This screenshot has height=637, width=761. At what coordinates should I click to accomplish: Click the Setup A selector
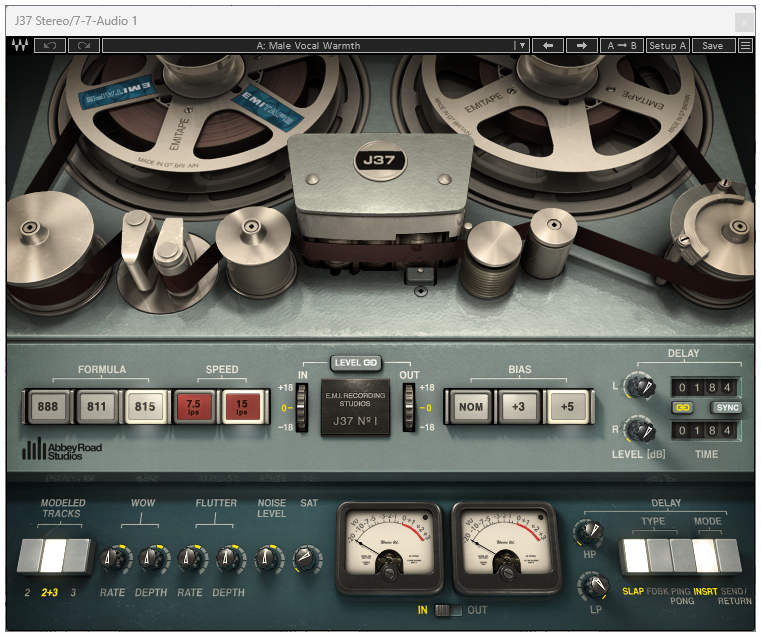click(x=667, y=46)
